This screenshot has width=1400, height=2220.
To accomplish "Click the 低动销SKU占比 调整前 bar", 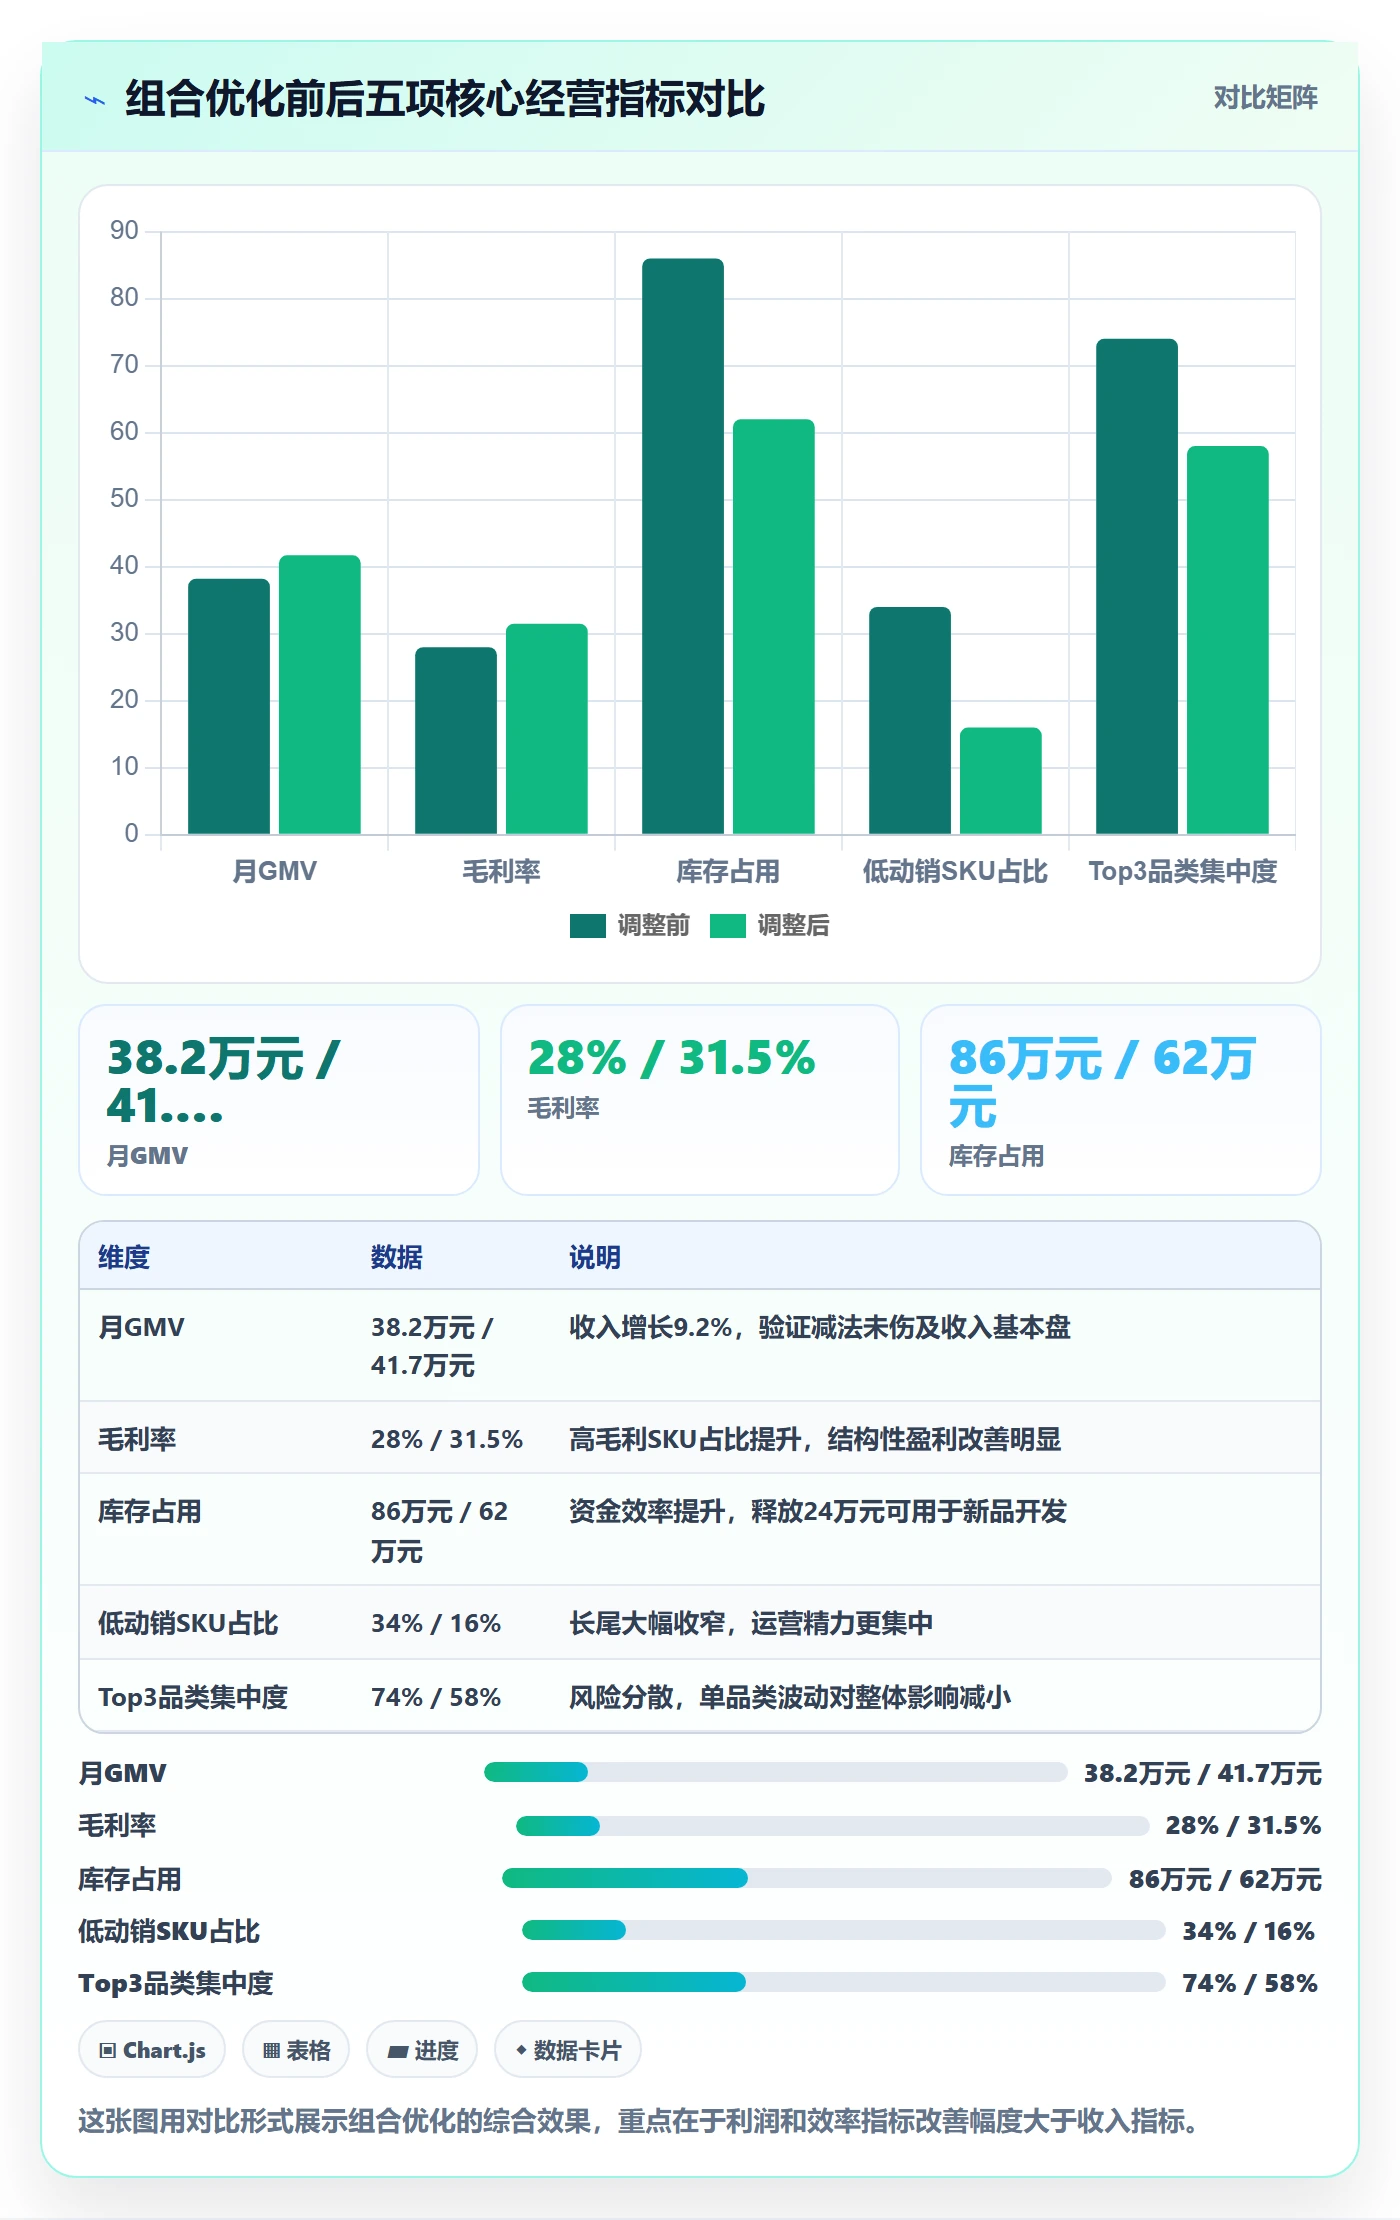I will pyautogui.click(x=910, y=720).
